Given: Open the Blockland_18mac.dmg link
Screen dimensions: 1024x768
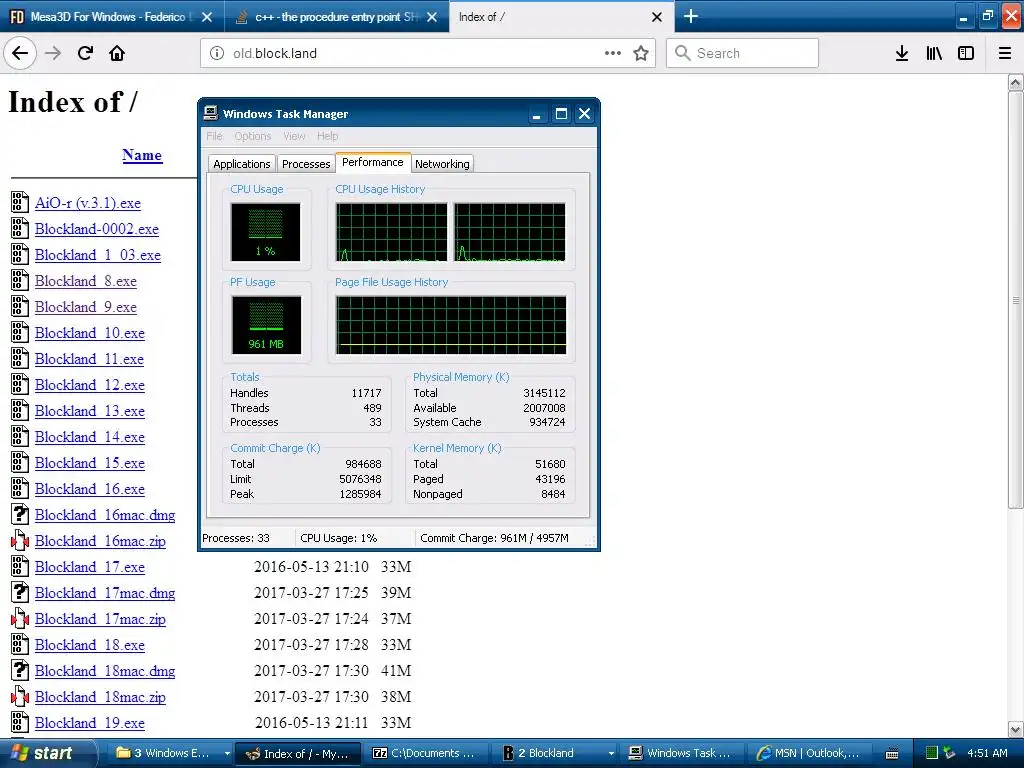Looking at the screenshot, I should tap(105, 671).
